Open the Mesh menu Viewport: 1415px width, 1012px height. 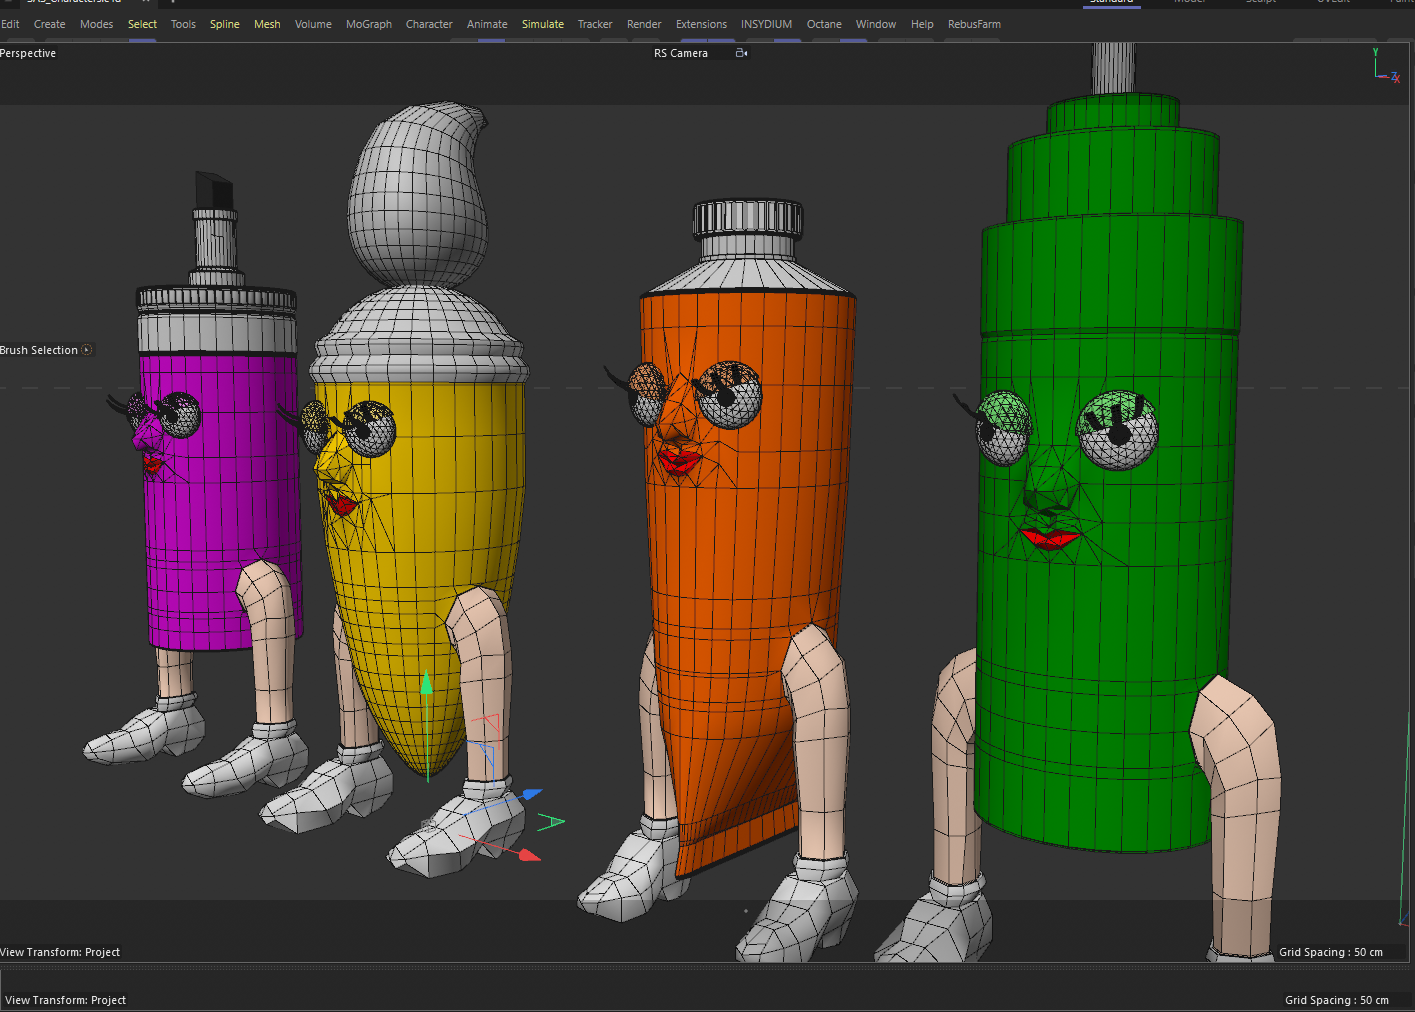click(267, 24)
